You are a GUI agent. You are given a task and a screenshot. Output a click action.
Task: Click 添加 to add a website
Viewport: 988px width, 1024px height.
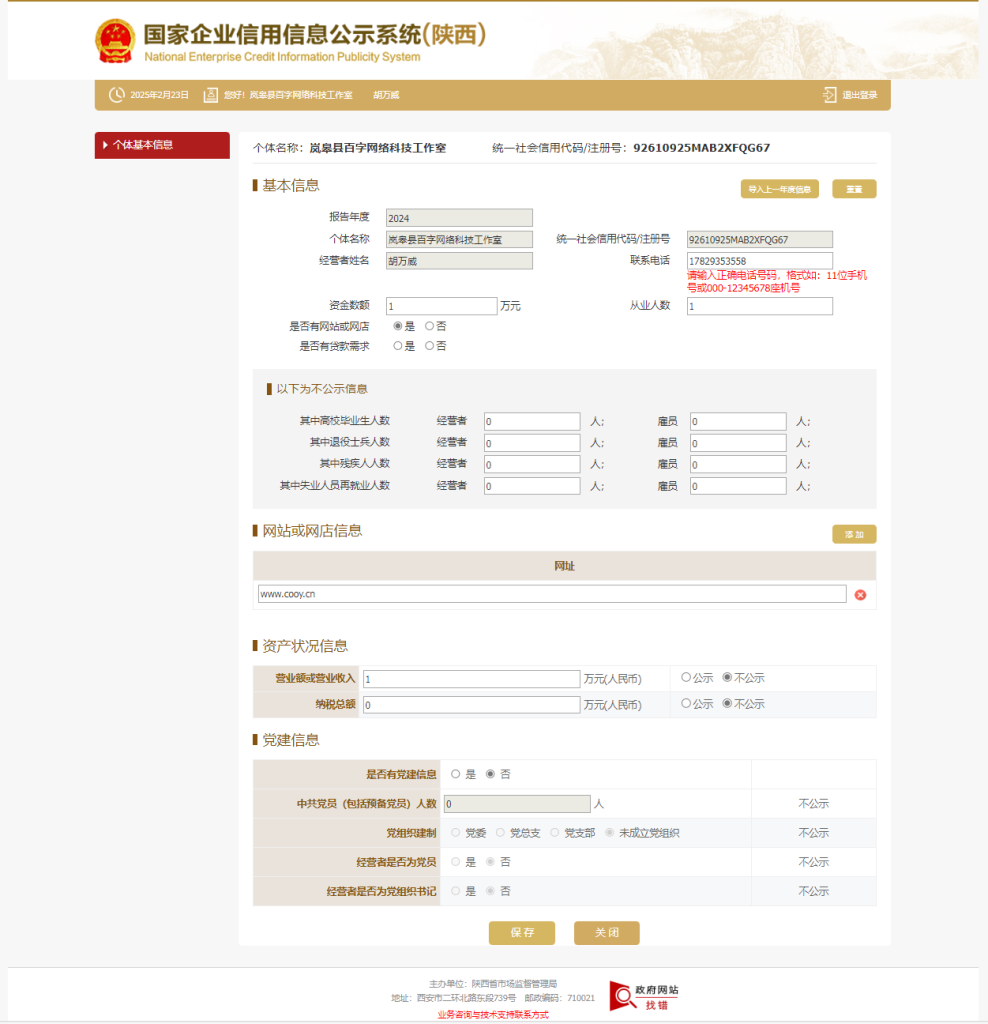click(854, 535)
